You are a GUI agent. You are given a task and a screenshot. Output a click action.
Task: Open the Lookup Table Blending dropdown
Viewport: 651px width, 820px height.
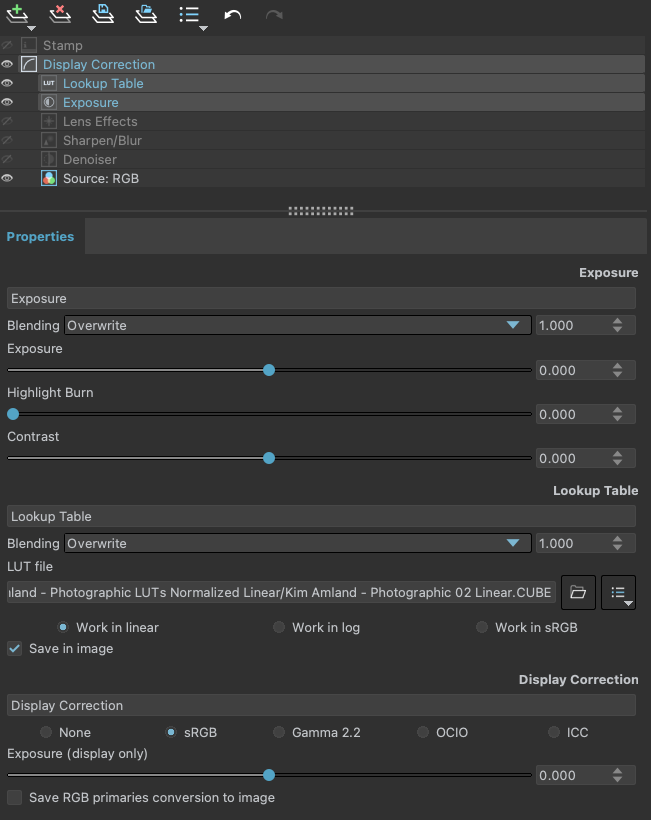(297, 543)
